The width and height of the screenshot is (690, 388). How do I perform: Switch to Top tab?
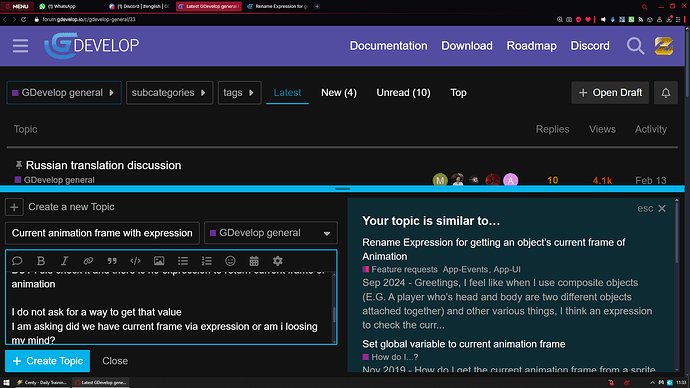(458, 93)
